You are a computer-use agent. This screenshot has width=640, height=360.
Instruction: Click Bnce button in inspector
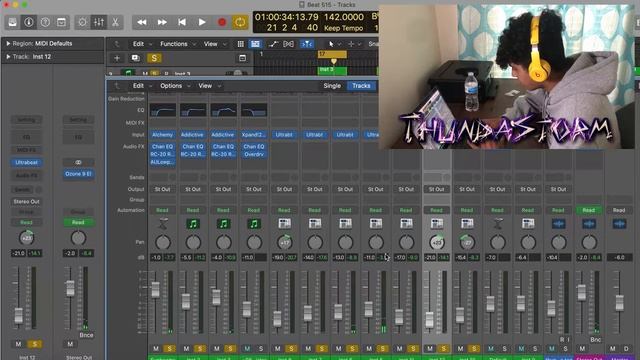click(x=86, y=335)
